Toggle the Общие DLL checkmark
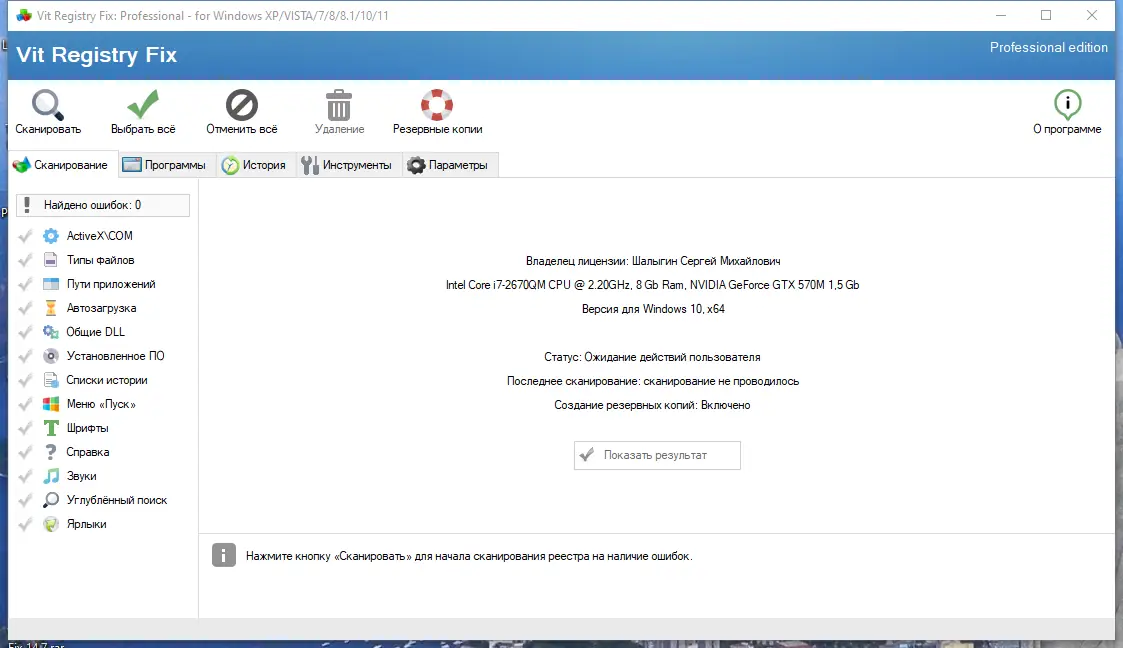Viewport: 1123px width, 648px height. click(x=25, y=332)
